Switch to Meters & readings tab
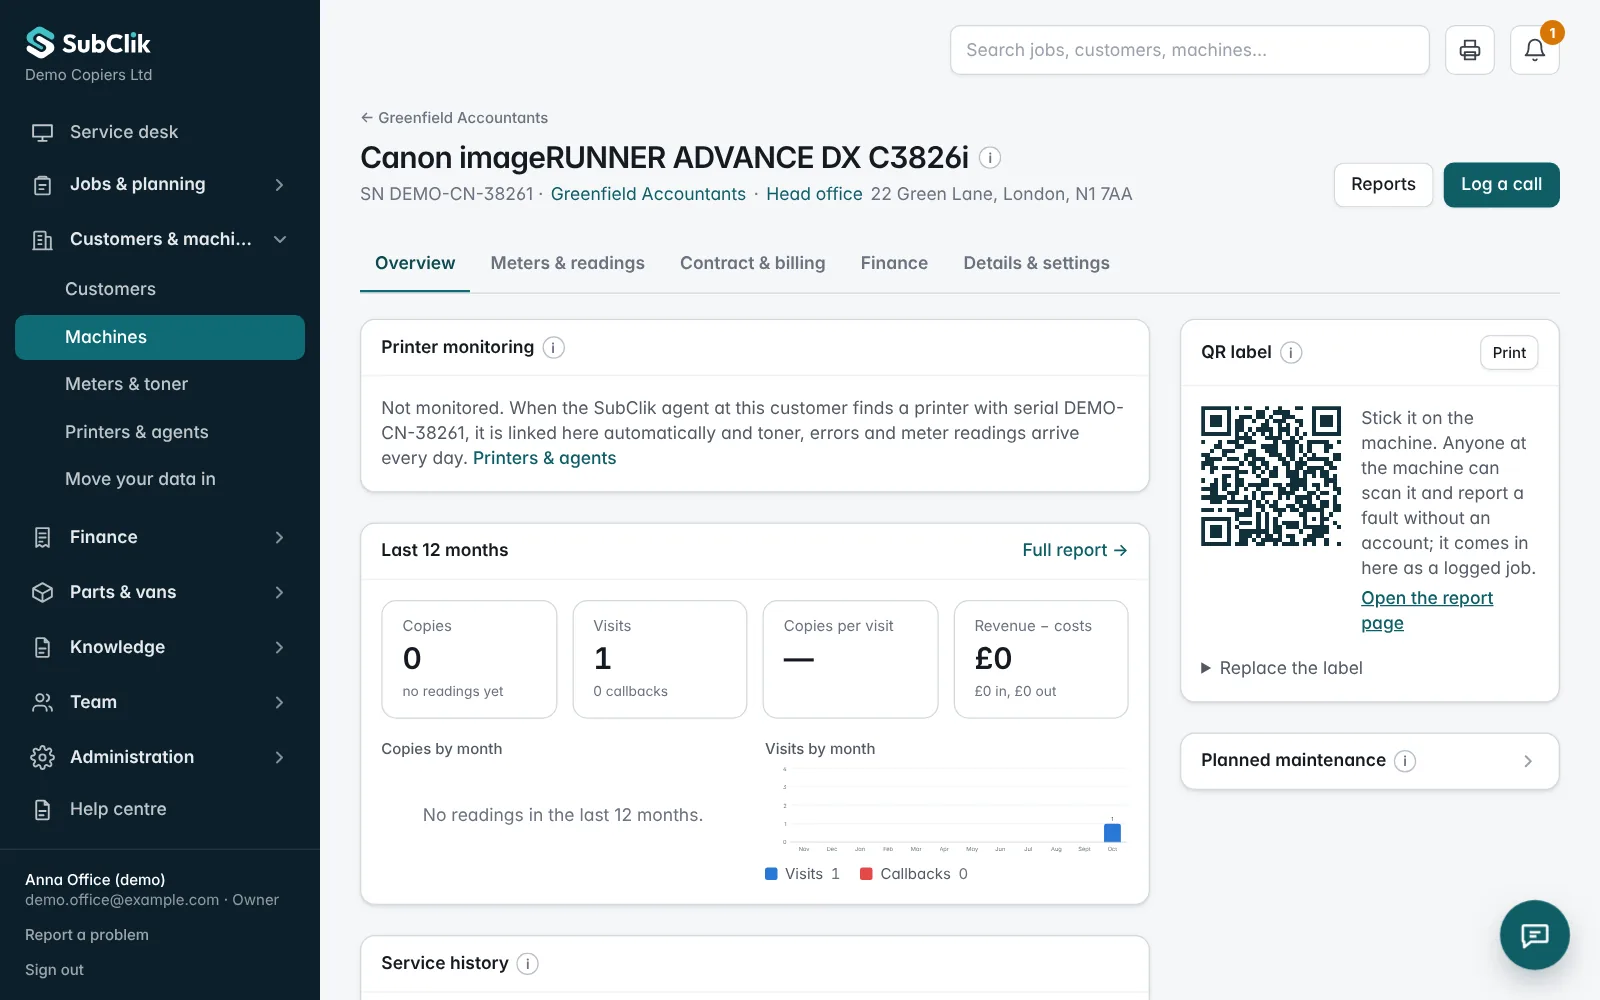Image resolution: width=1600 pixels, height=1000 pixels. coord(567,263)
